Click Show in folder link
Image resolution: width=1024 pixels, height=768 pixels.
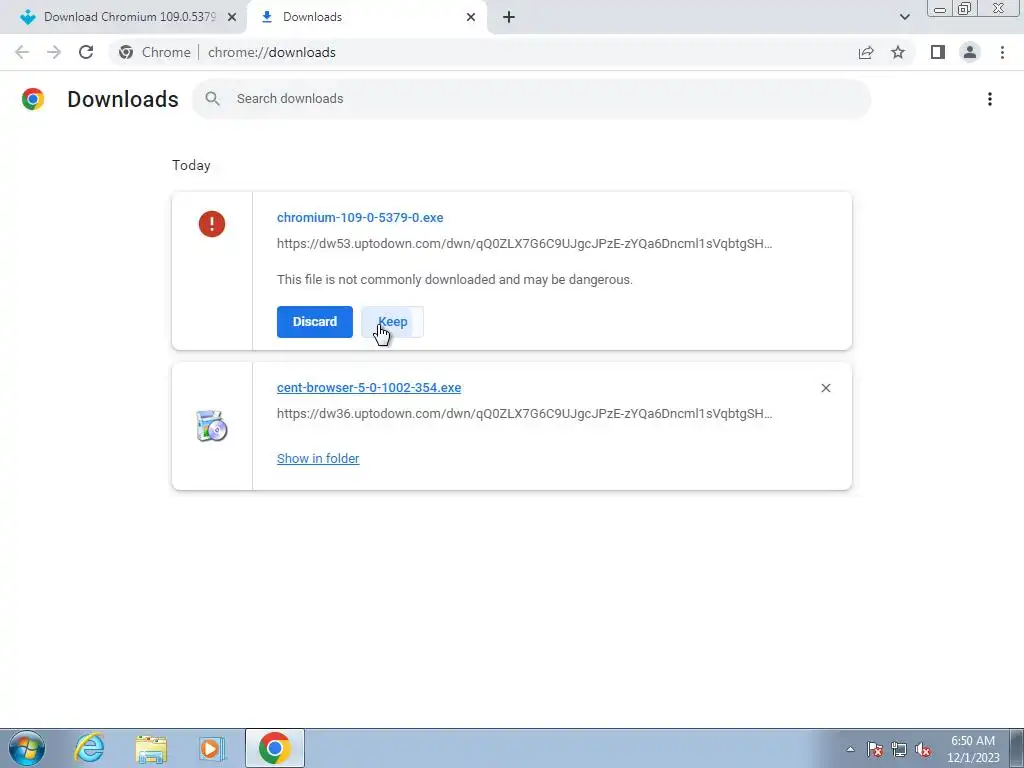tap(318, 458)
